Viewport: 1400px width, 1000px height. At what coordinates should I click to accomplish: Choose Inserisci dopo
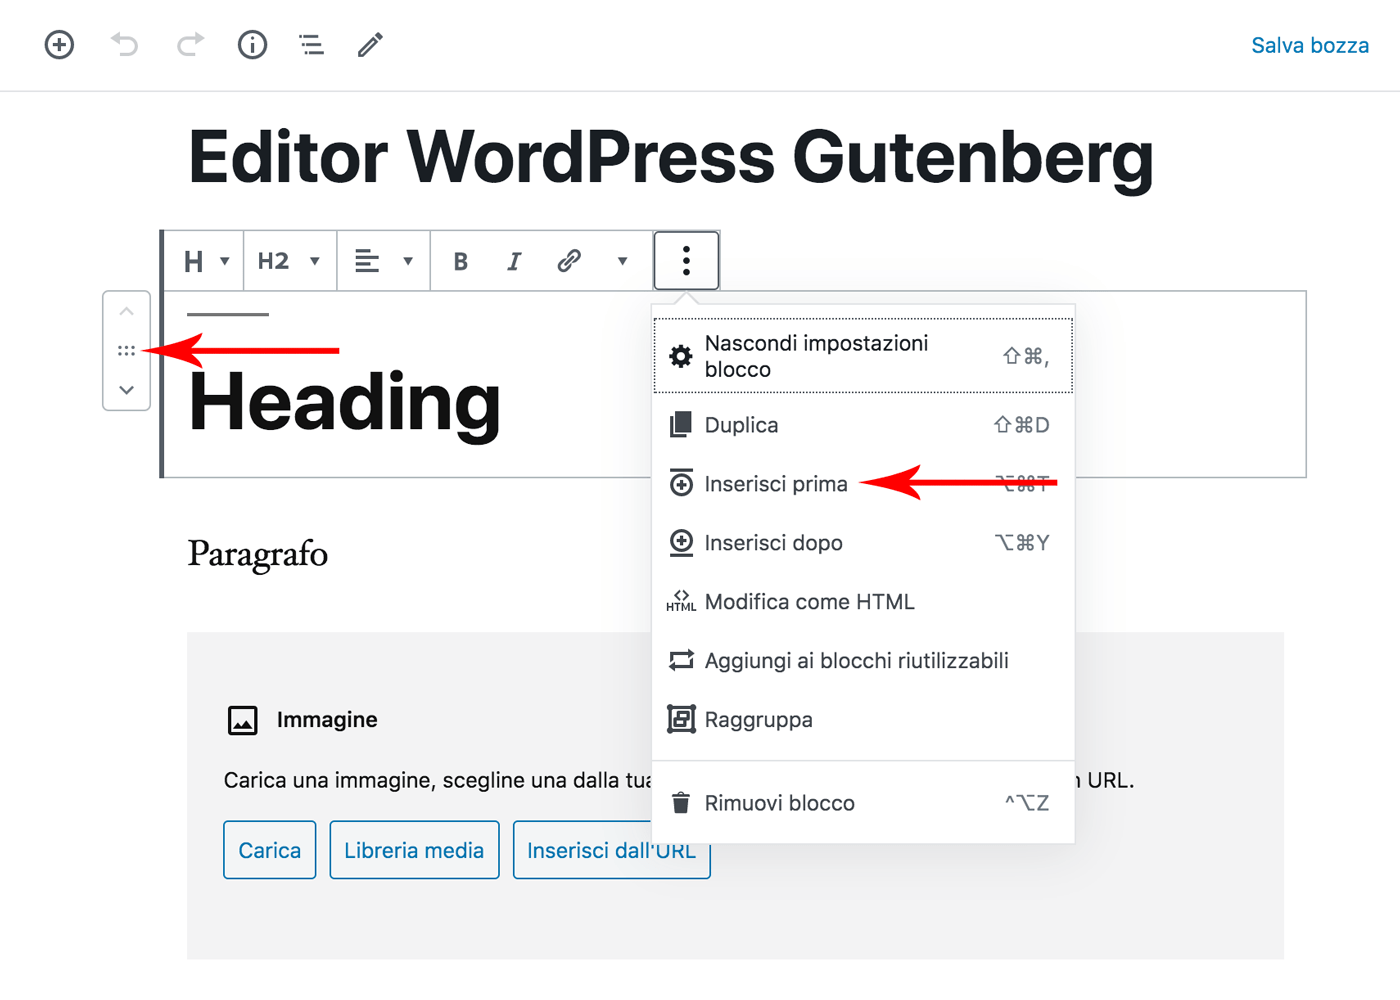[864, 543]
